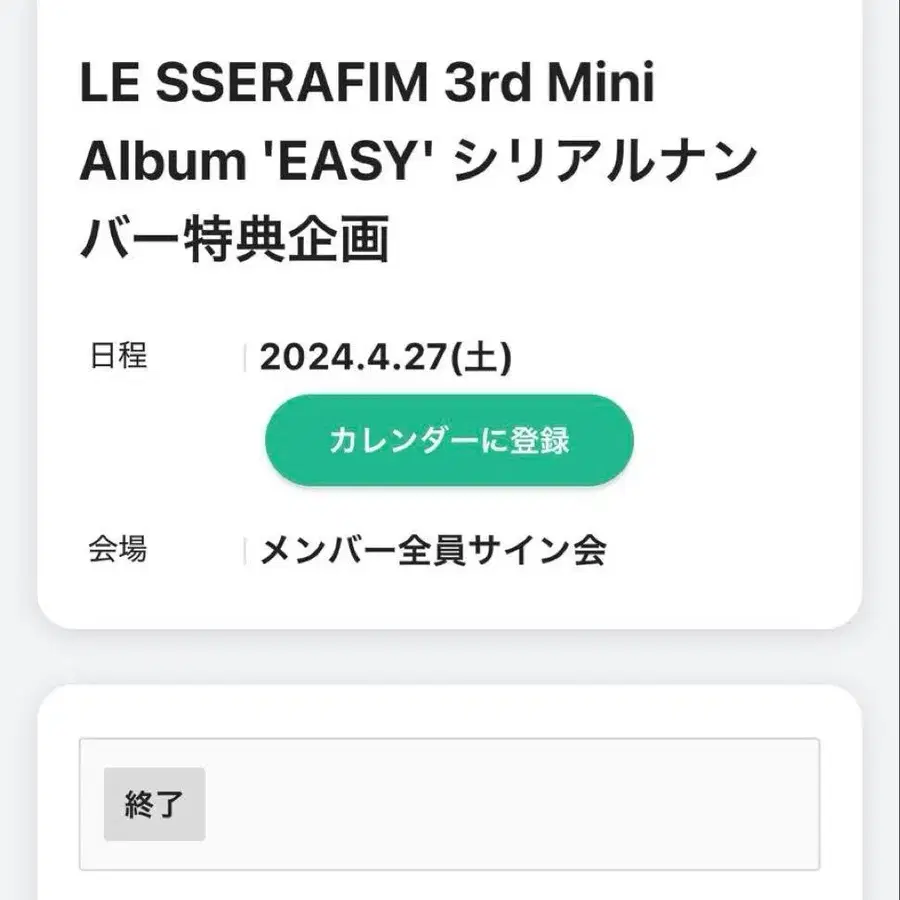Click the divider line beside the venue
Viewport: 900px width, 900px height.
(245, 551)
